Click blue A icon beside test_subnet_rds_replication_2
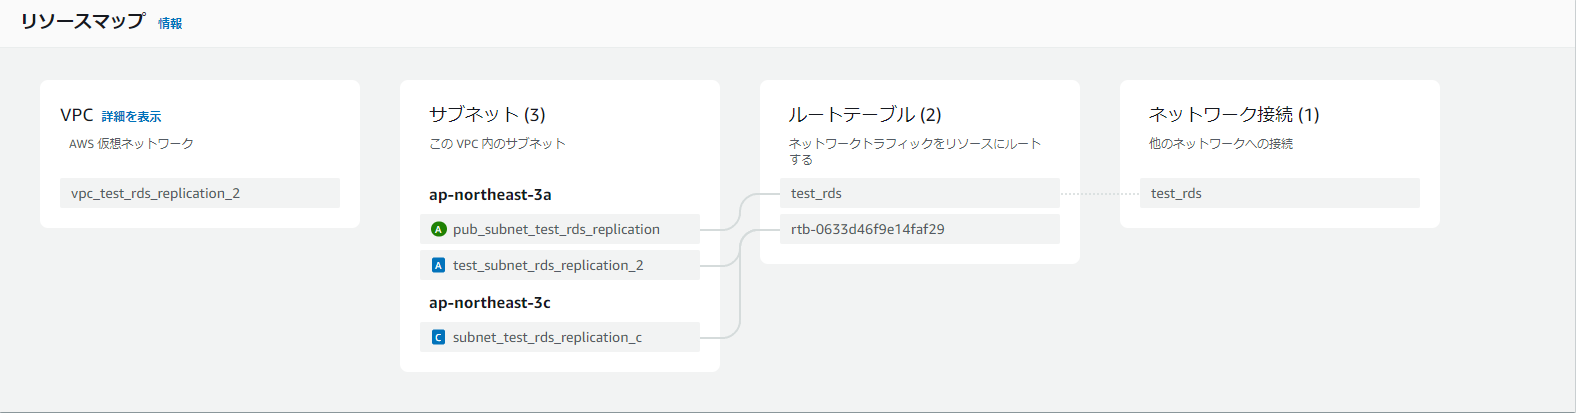This screenshot has width=1576, height=413. pos(438,265)
